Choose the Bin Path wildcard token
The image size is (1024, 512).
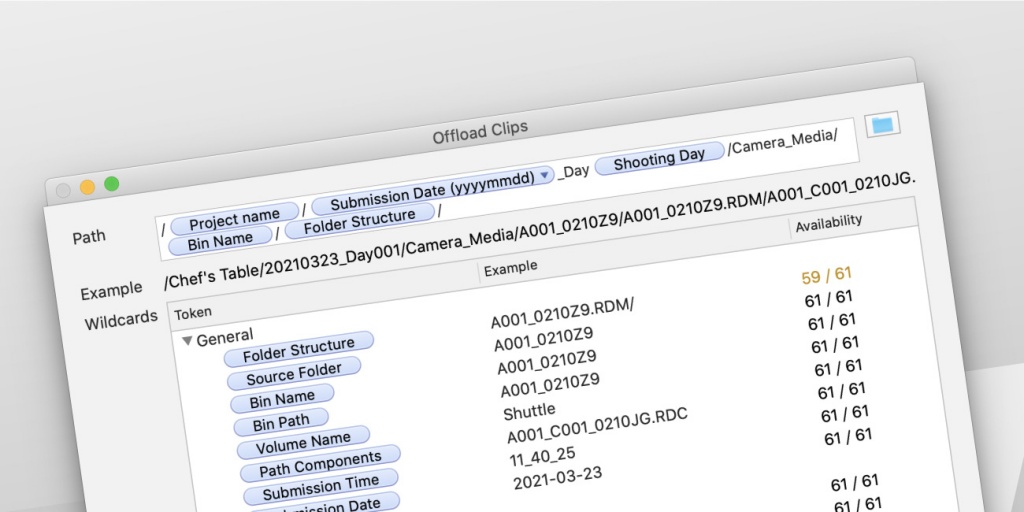pyautogui.click(x=281, y=422)
